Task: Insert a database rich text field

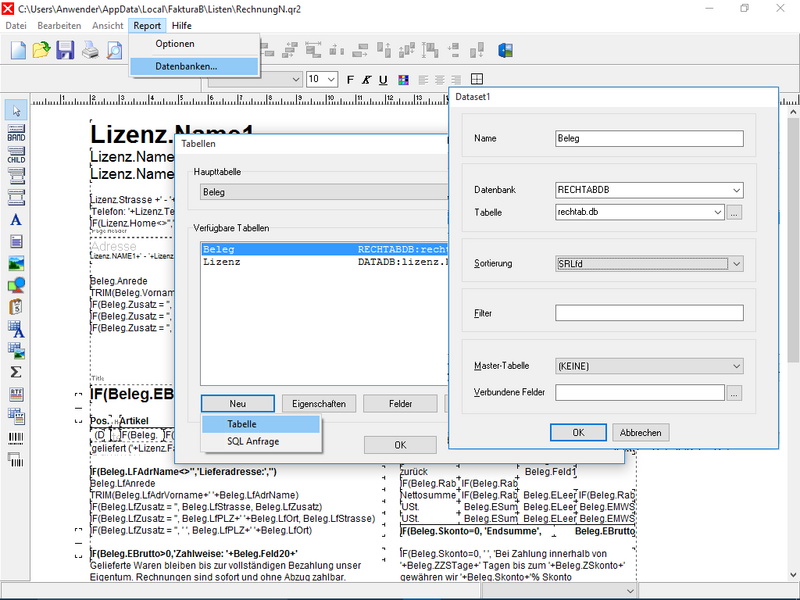Action: pos(16,416)
